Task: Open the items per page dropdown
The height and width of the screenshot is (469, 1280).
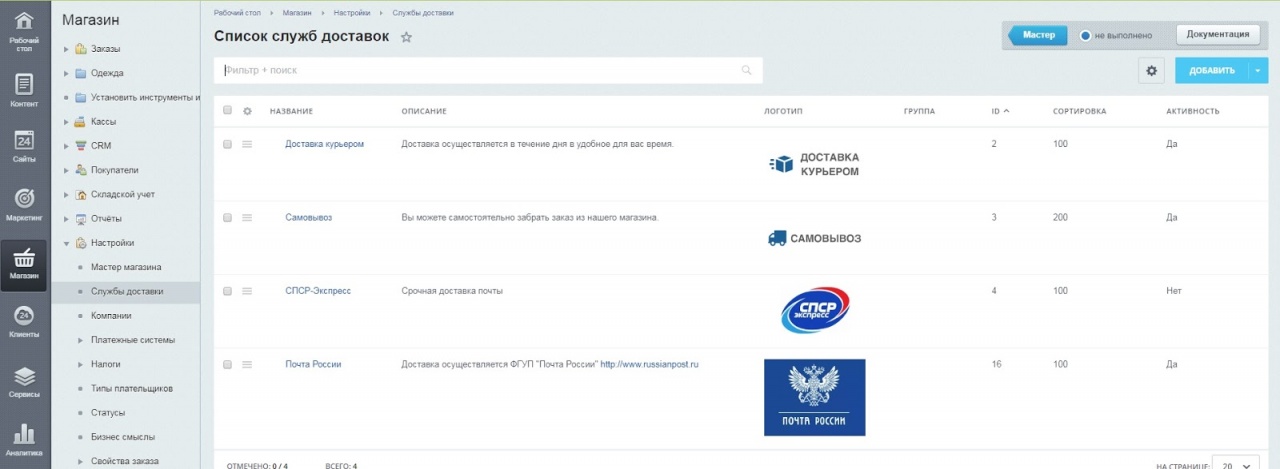Action: (x=1236, y=466)
